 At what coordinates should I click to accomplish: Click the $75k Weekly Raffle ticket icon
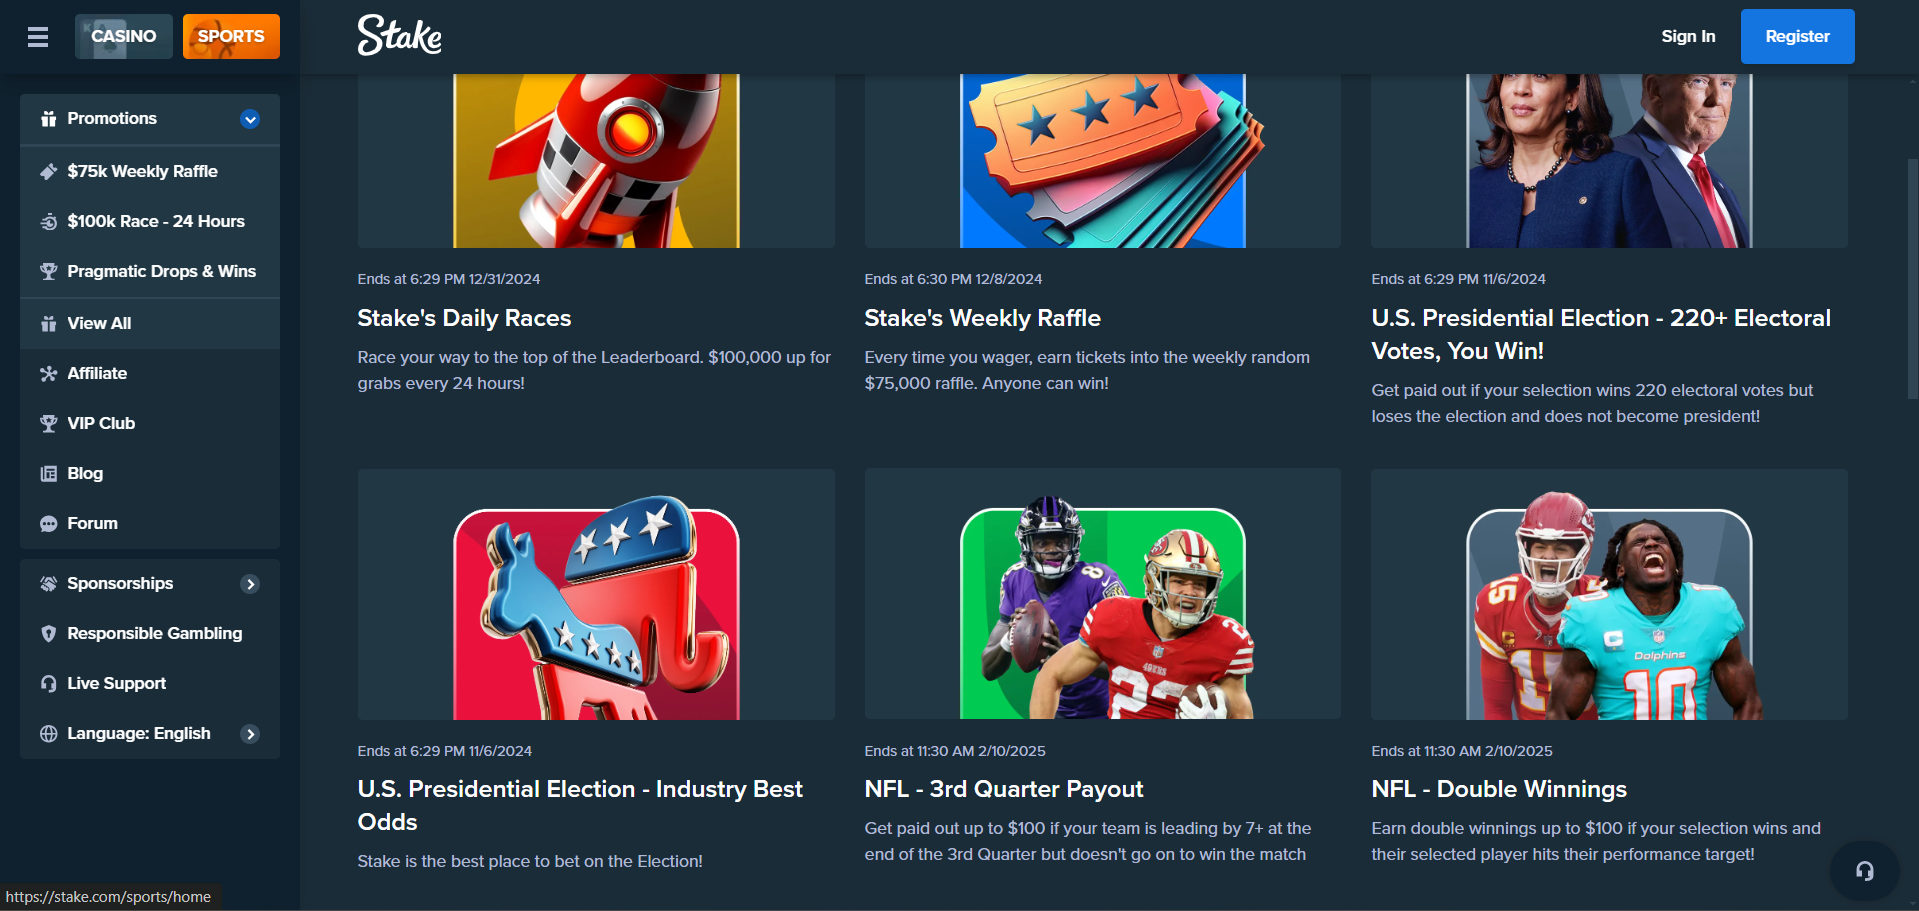[48, 172]
